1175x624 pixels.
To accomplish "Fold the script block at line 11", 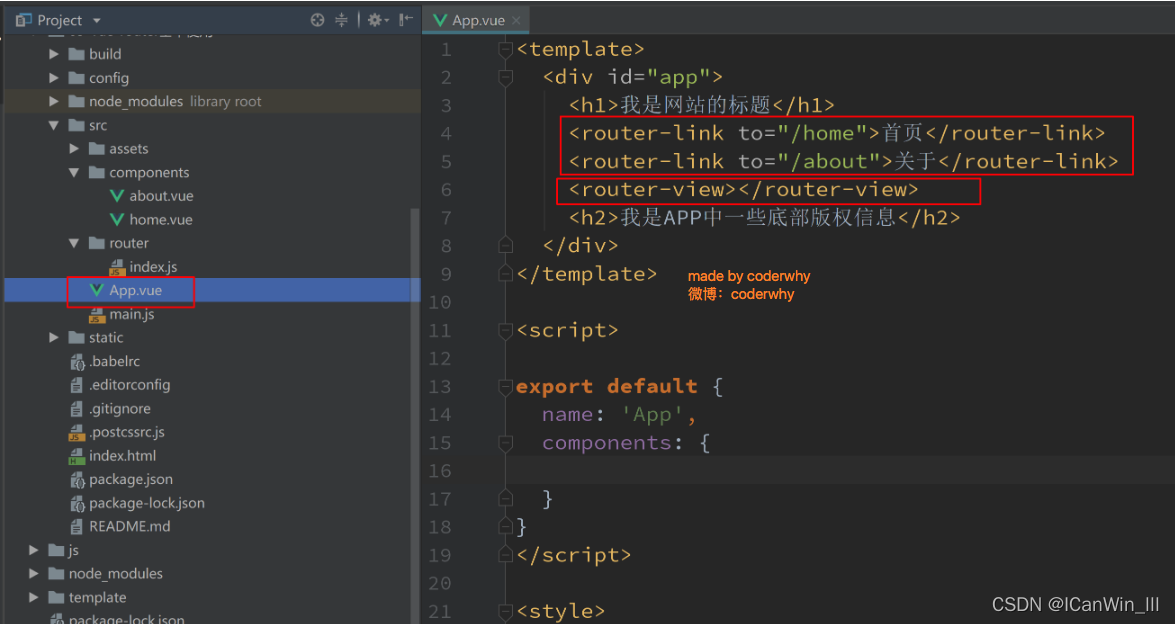I will (506, 330).
